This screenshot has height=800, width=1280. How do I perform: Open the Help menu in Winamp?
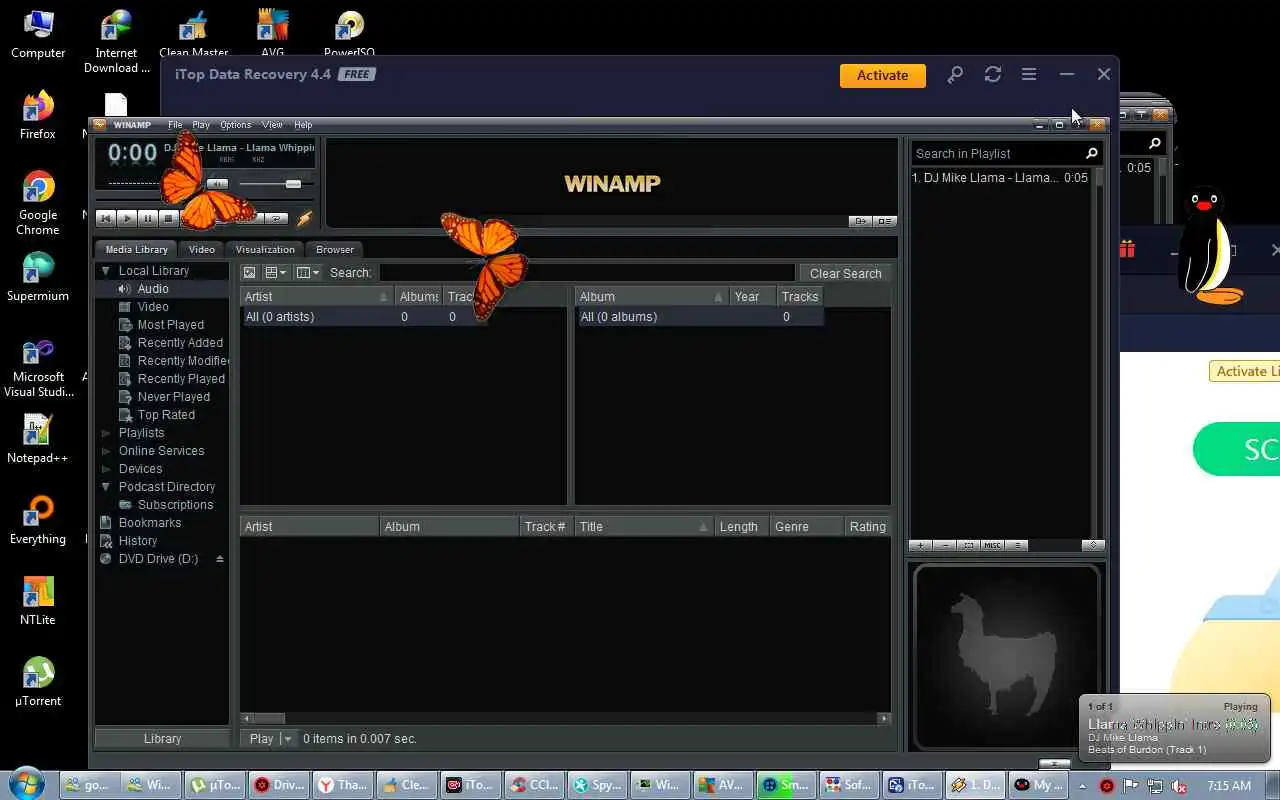pyautogui.click(x=303, y=125)
